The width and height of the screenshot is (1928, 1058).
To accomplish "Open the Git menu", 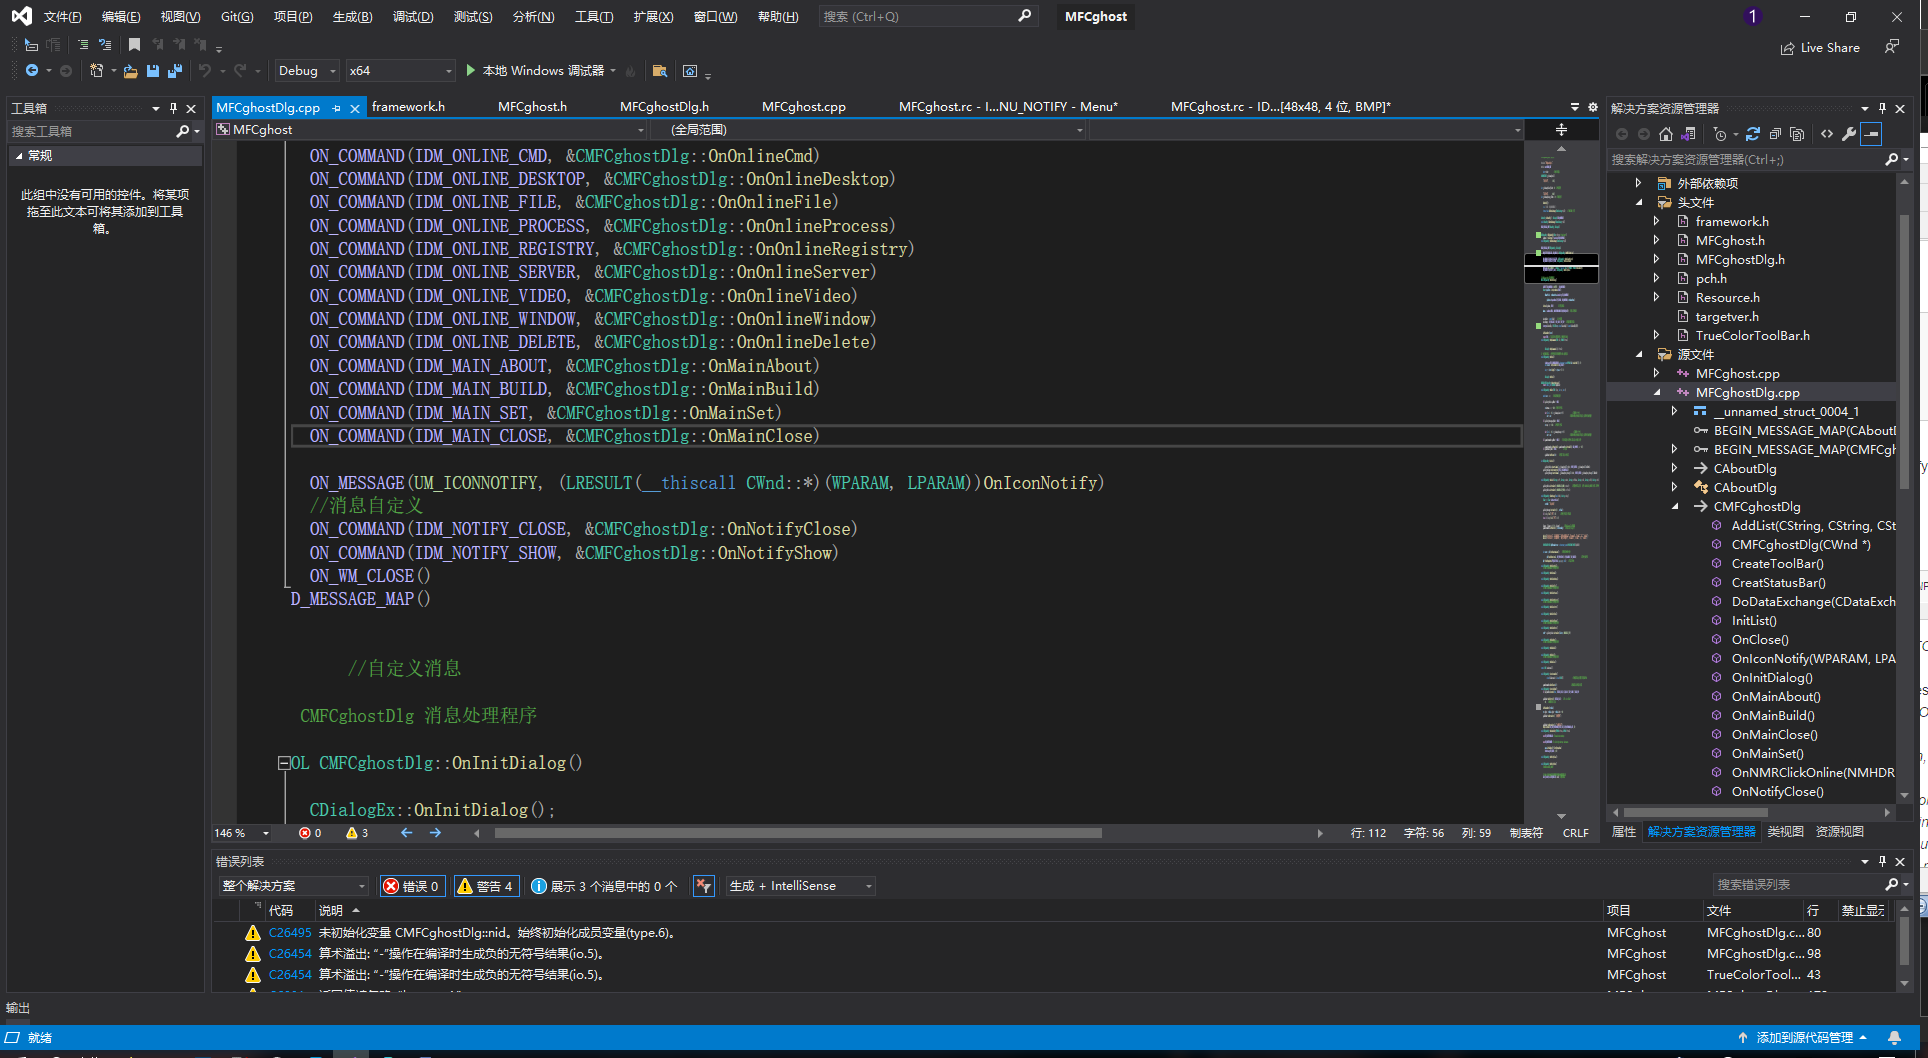I will [x=237, y=17].
